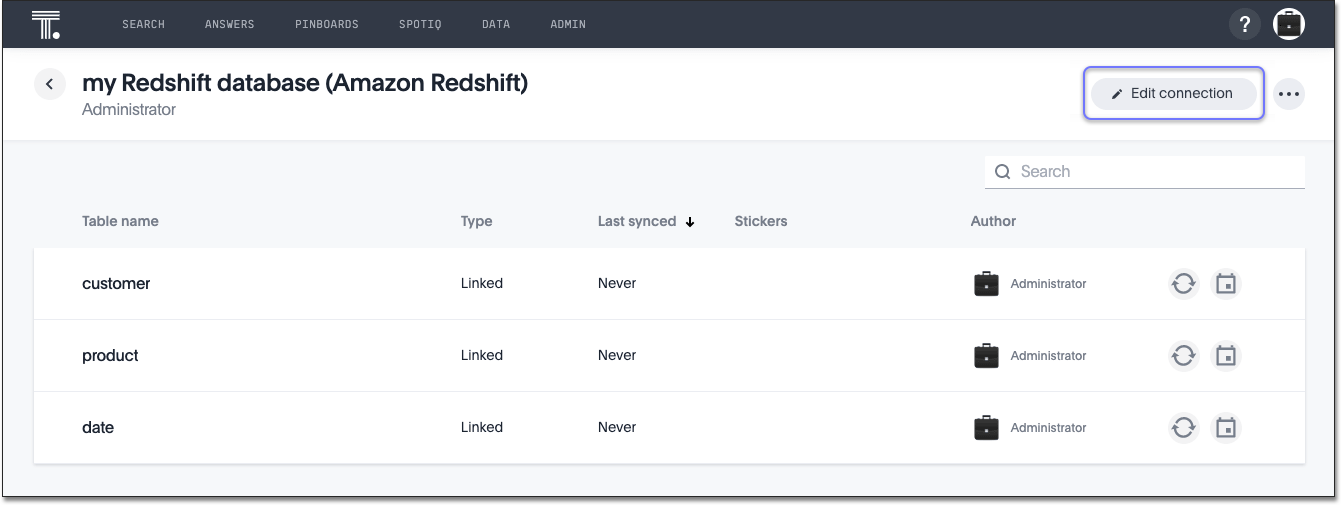Open the SEARCH navigation tab
Image resolution: width=1341 pixels, height=505 pixels.
coord(143,24)
